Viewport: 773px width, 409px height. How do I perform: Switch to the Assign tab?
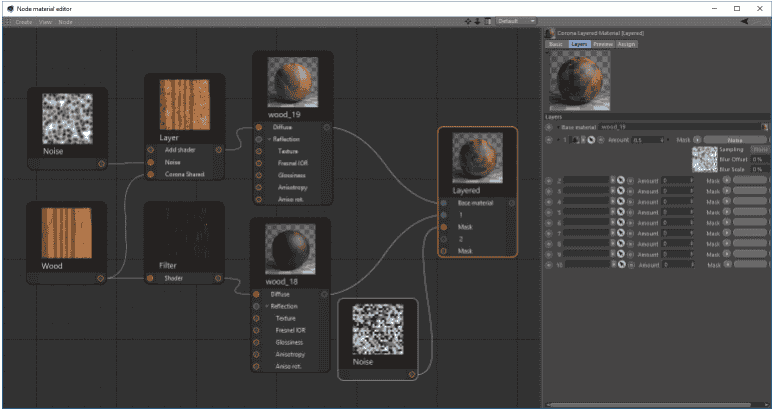(x=626, y=44)
